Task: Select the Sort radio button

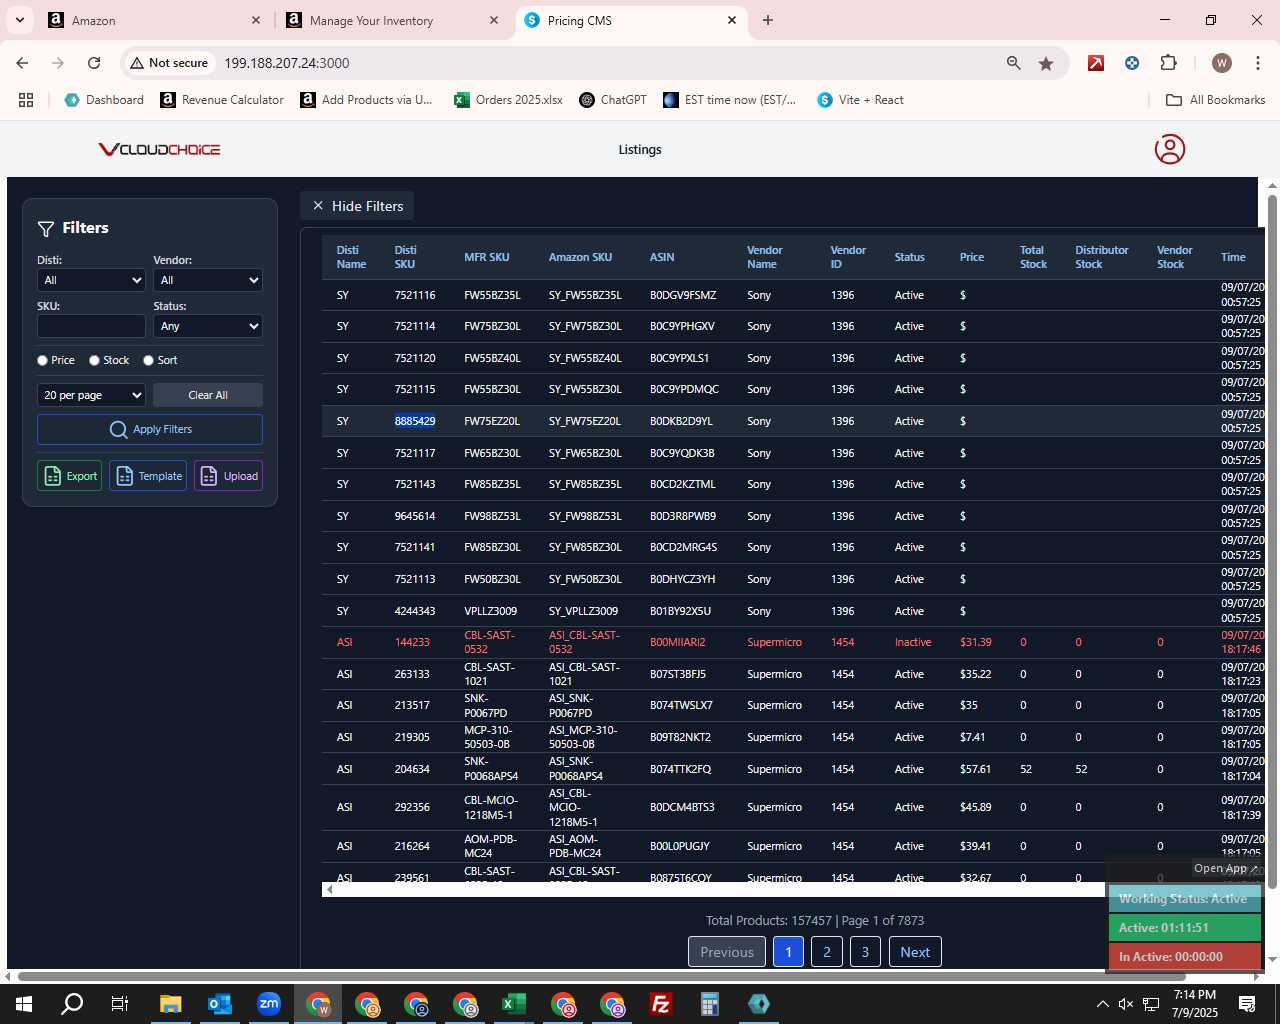Action: pyautogui.click(x=148, y=361)
